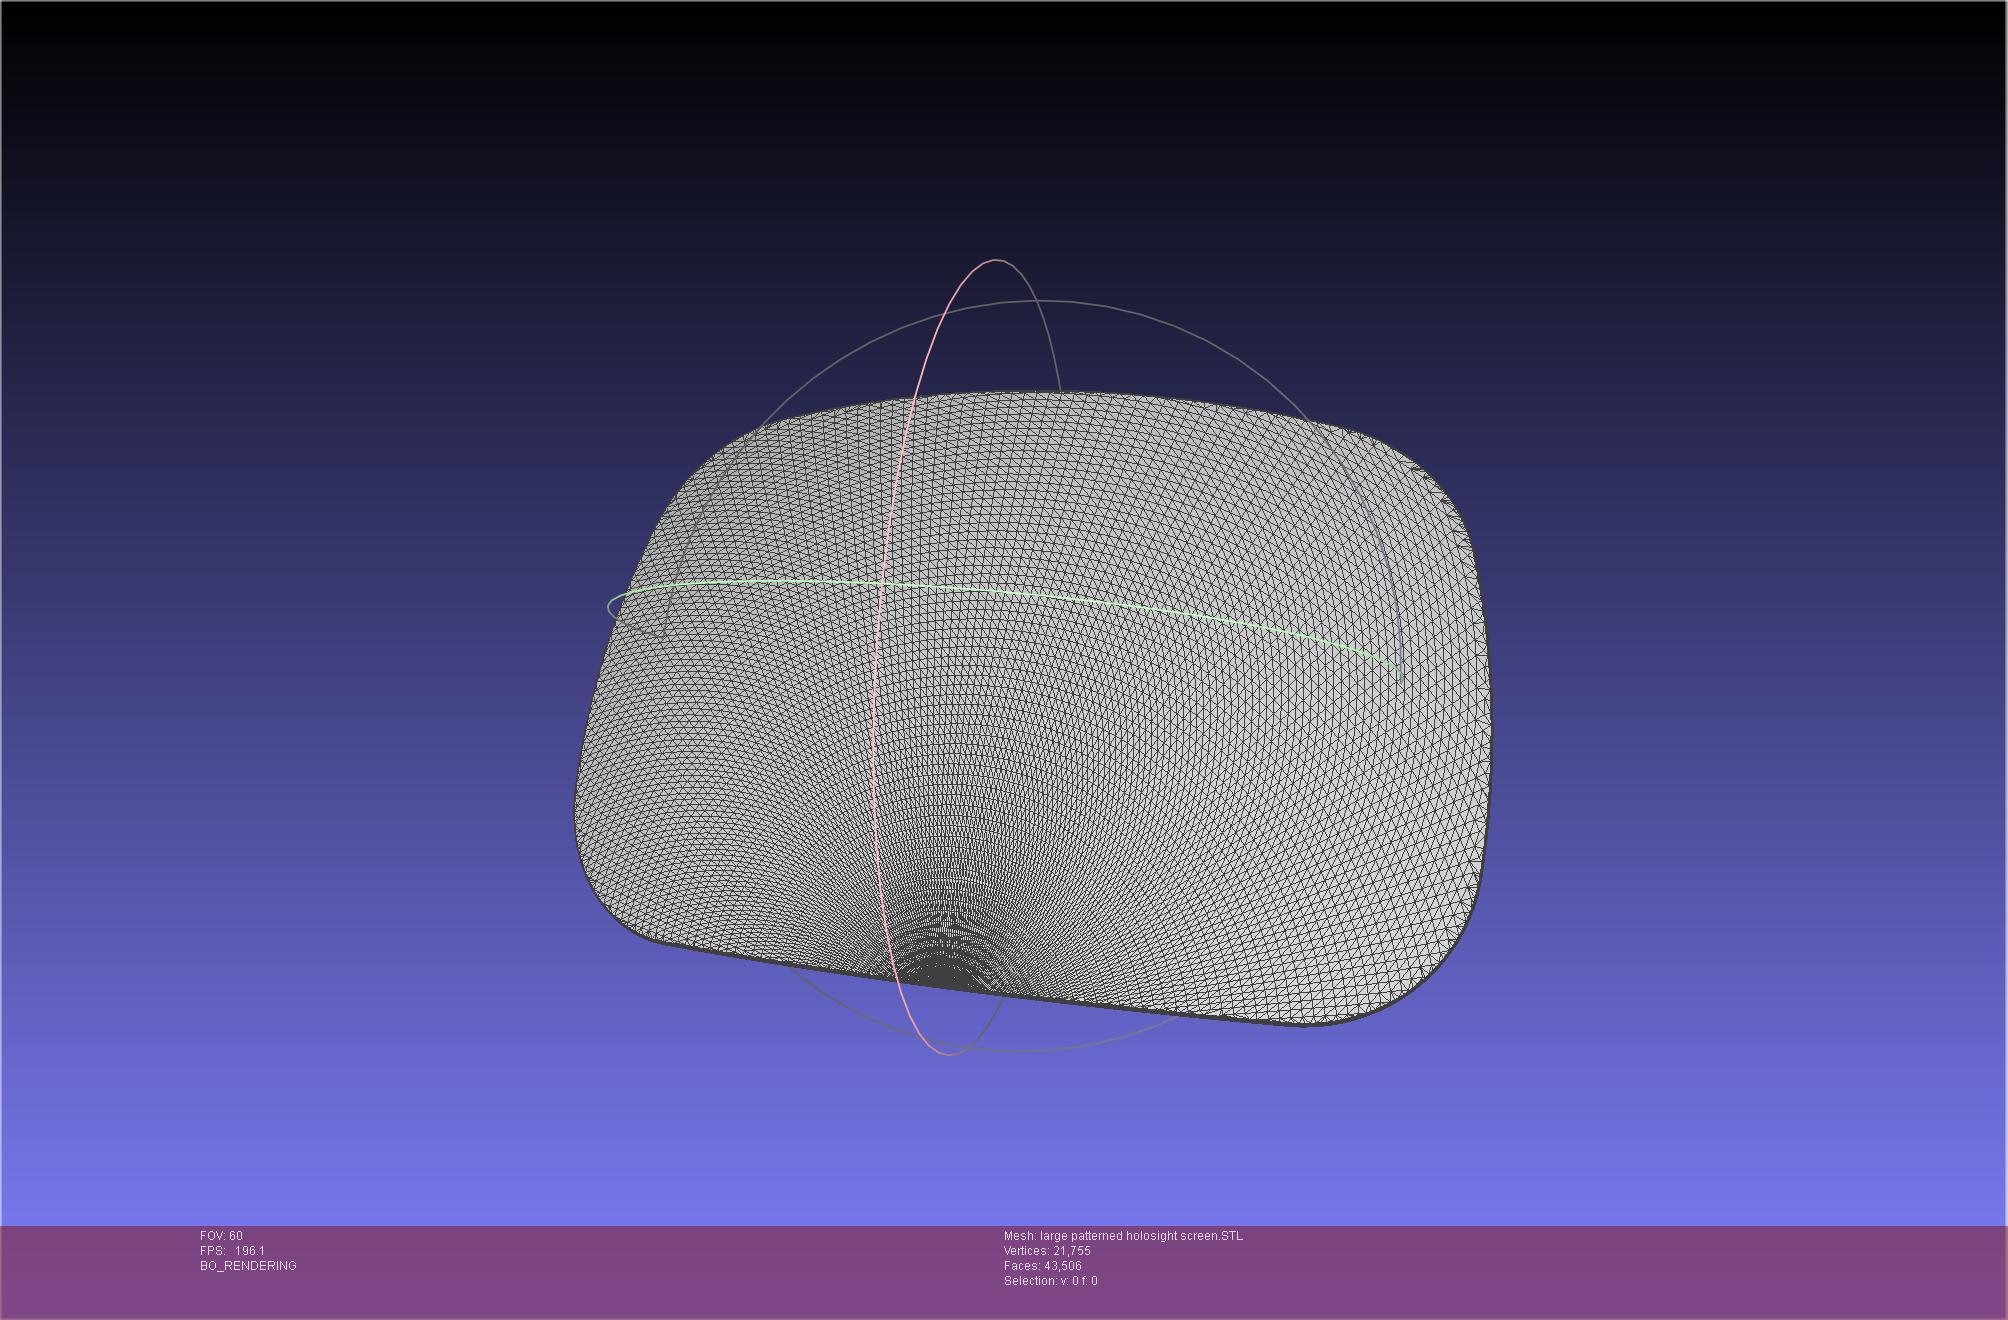Click the purple info bar empty area

1600,1270
